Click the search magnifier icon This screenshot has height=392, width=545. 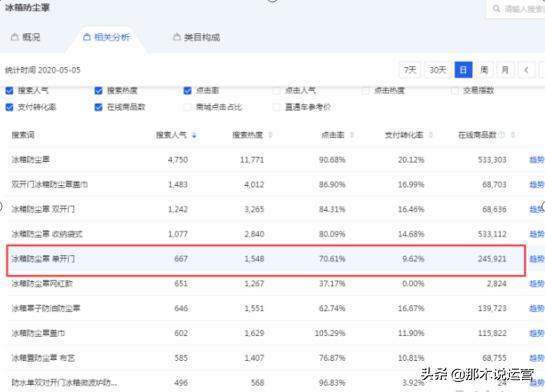(x=496, y=8)
